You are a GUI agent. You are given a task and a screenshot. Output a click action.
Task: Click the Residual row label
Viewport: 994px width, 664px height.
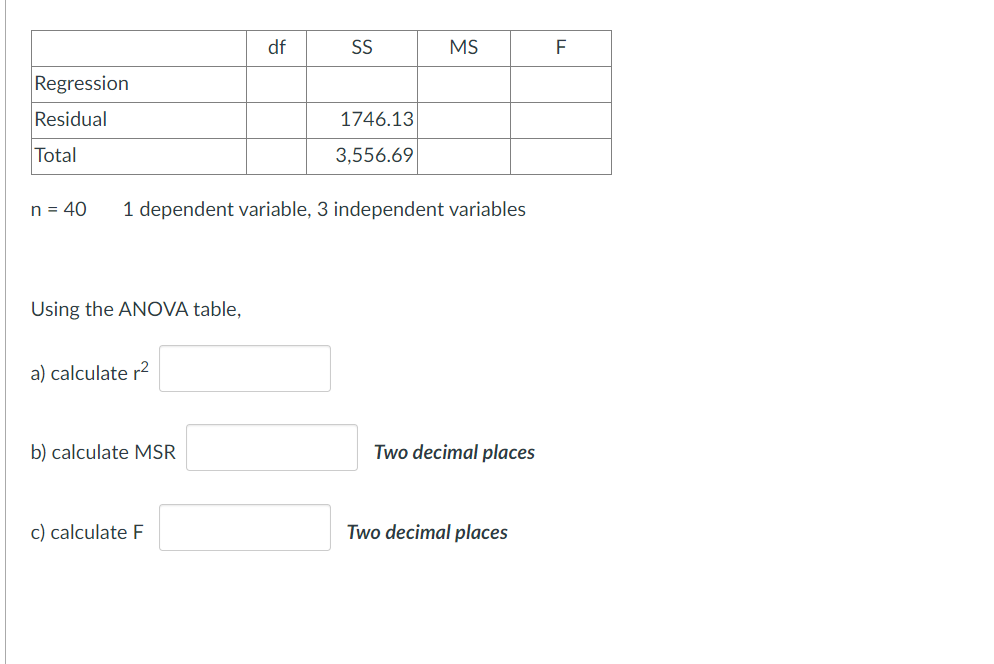64,119
